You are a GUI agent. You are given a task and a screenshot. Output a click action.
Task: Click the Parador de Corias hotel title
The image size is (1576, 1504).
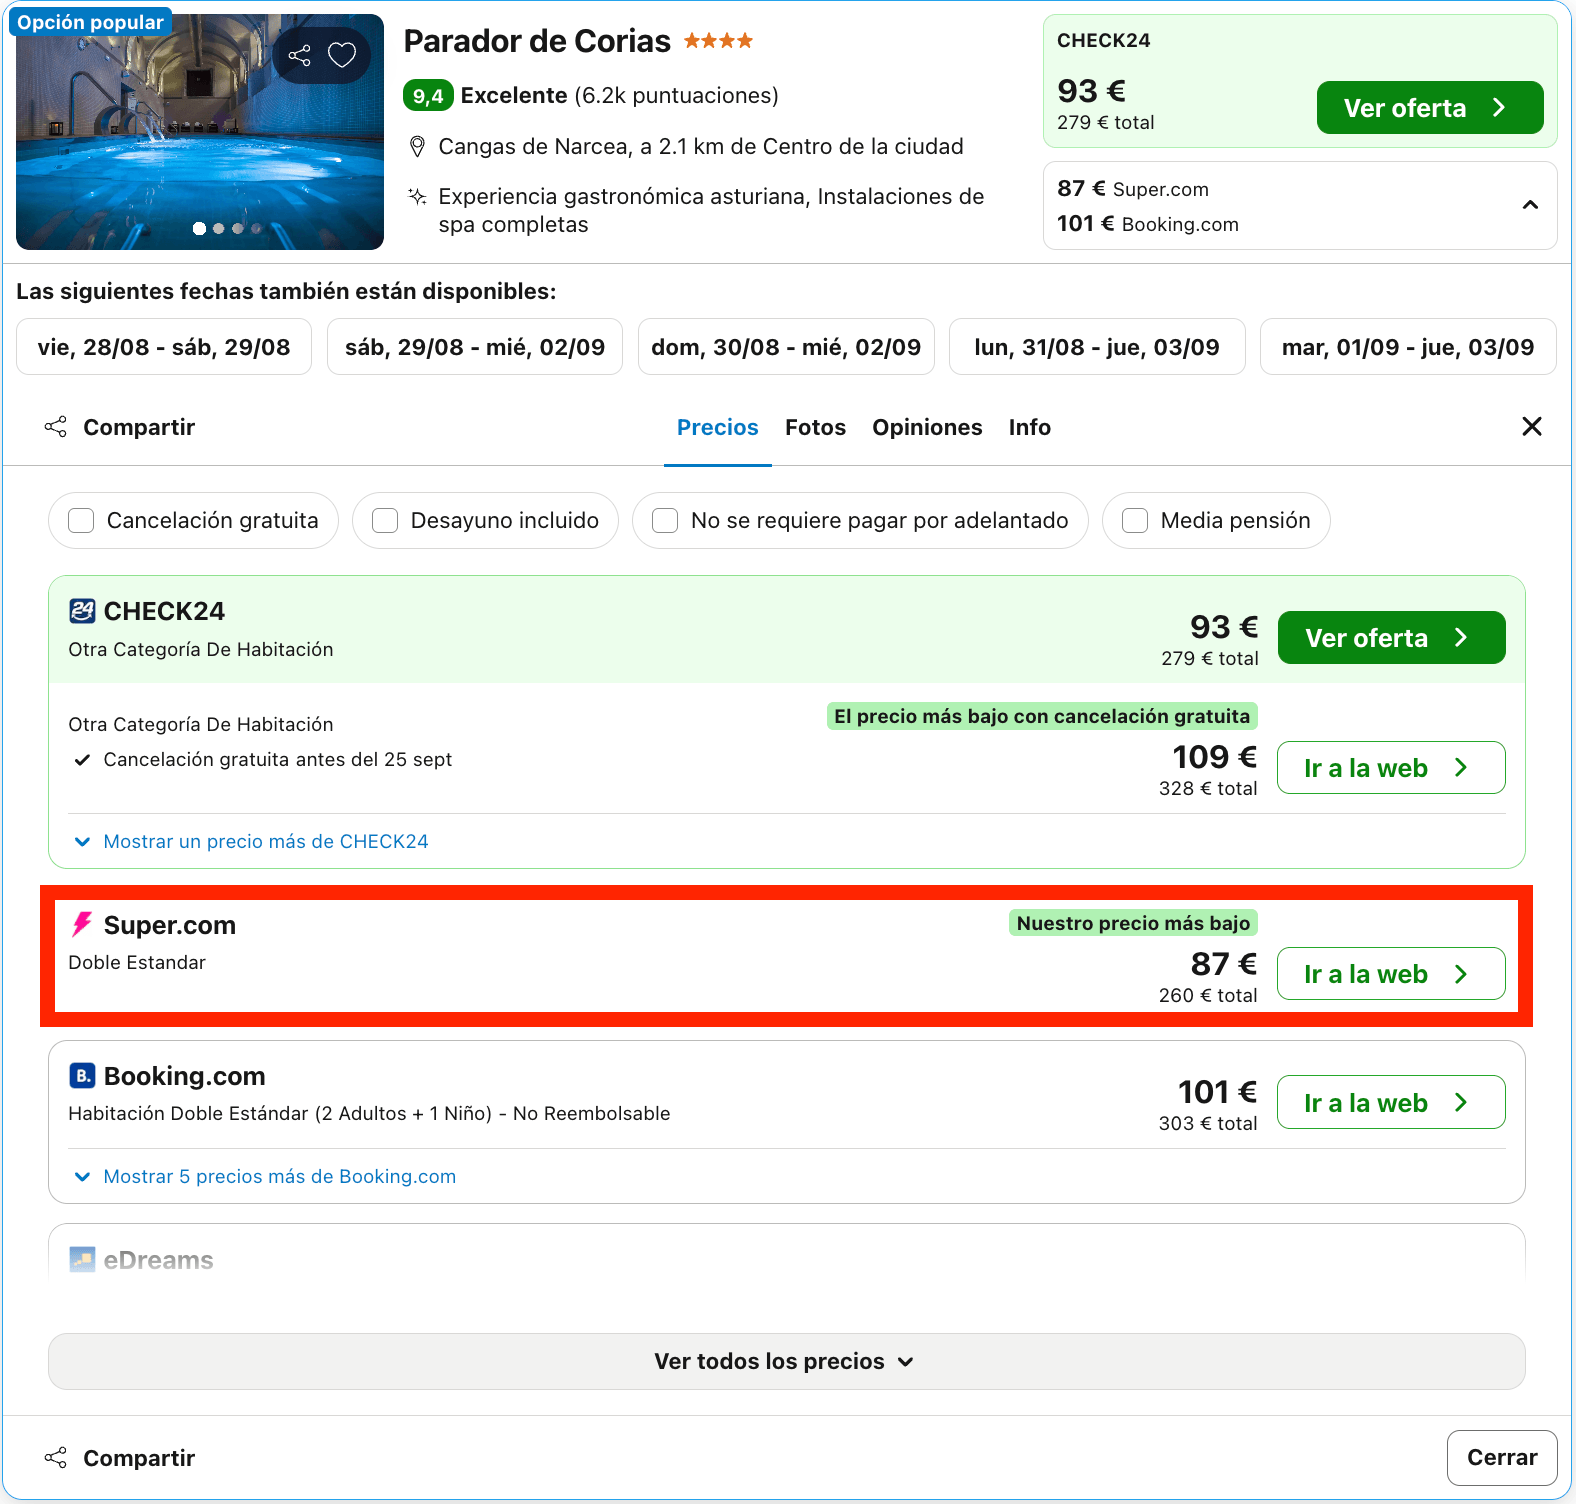(537, 41)
